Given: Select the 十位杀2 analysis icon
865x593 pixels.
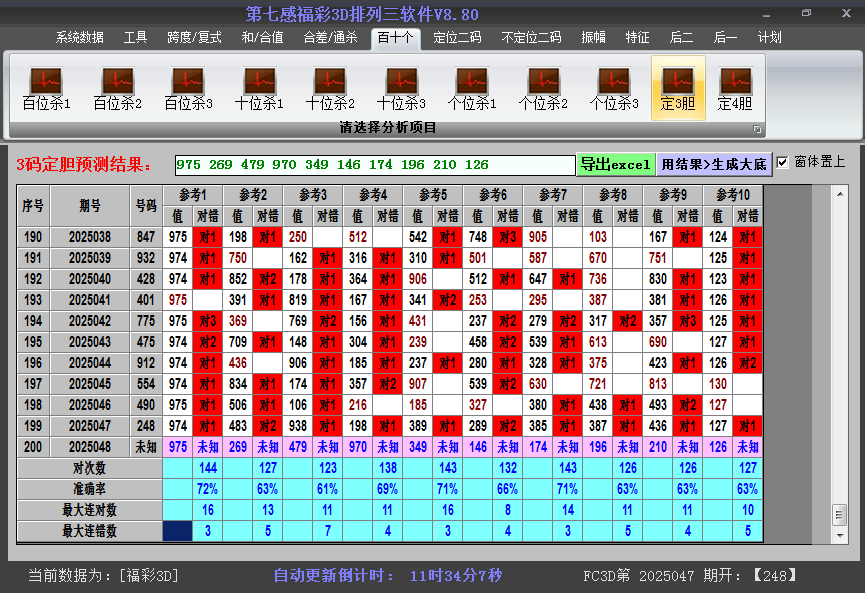Looking at the screenshot, I should [330, 89].
